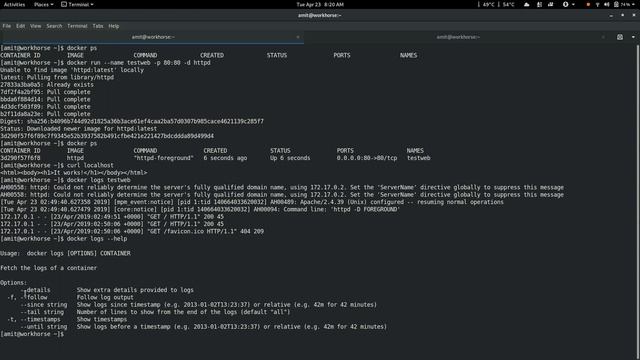Minimize the terminal window
640x360 pixels.
(611, 16)
